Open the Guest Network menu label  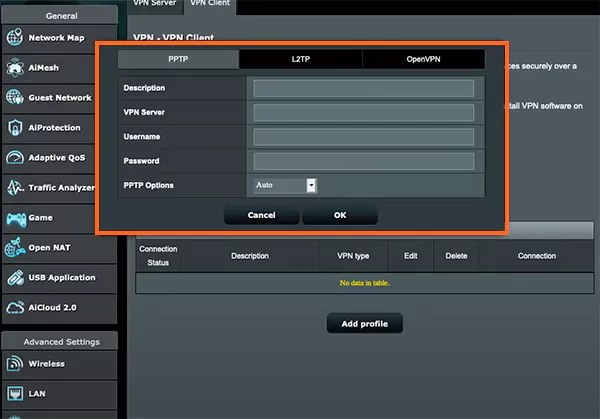coord(60,98)
